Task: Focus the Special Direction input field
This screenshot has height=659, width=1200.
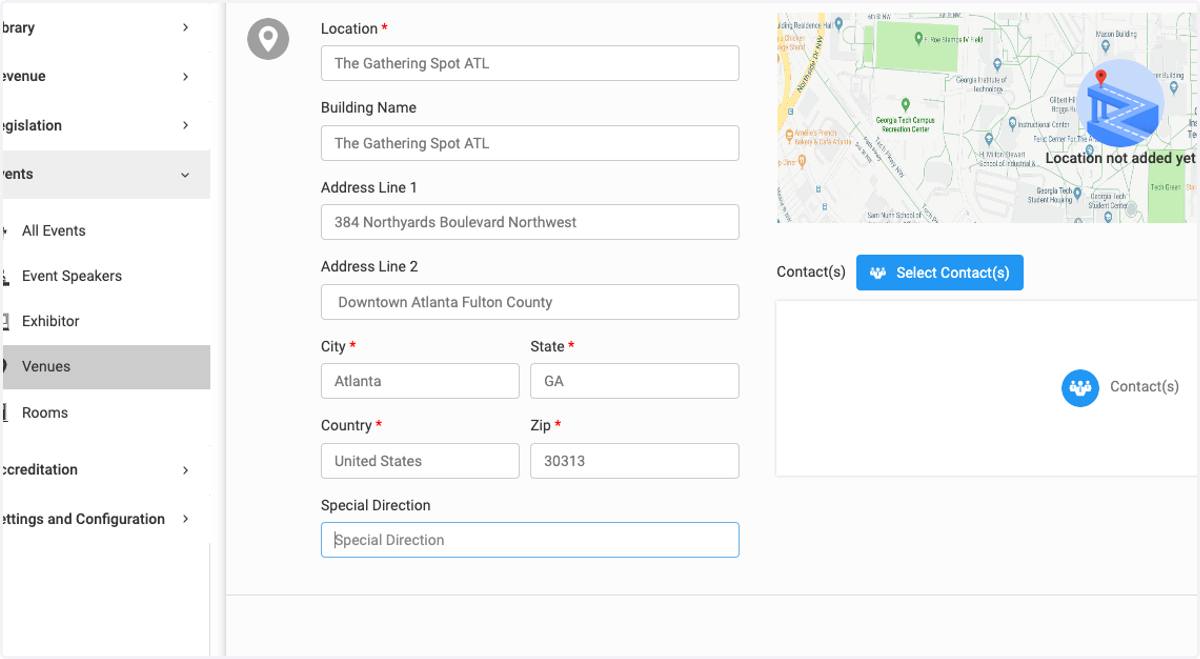Action: (530, 540)
